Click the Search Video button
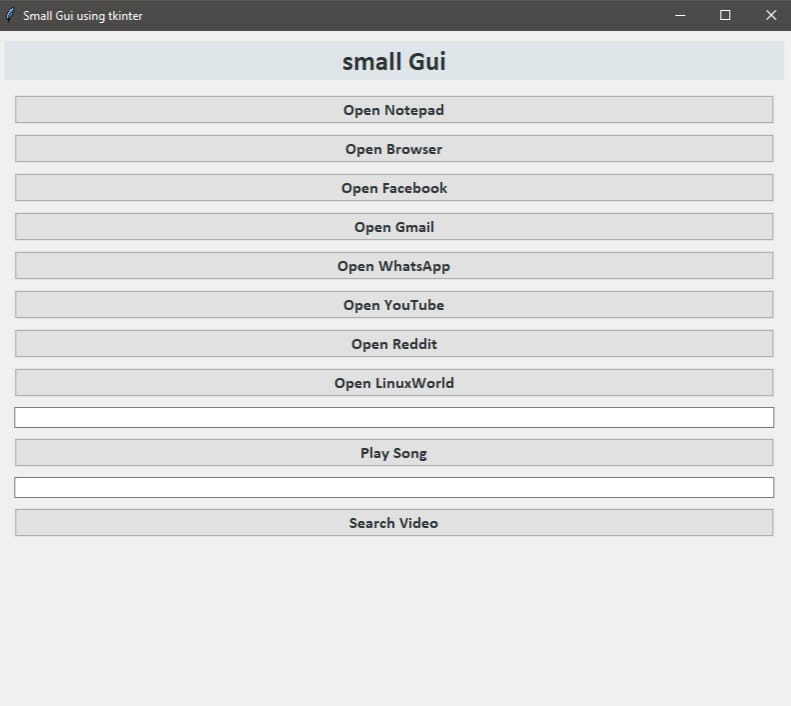Screen dimensions: 791x706 pyautogui.click(x=394, y=522)
